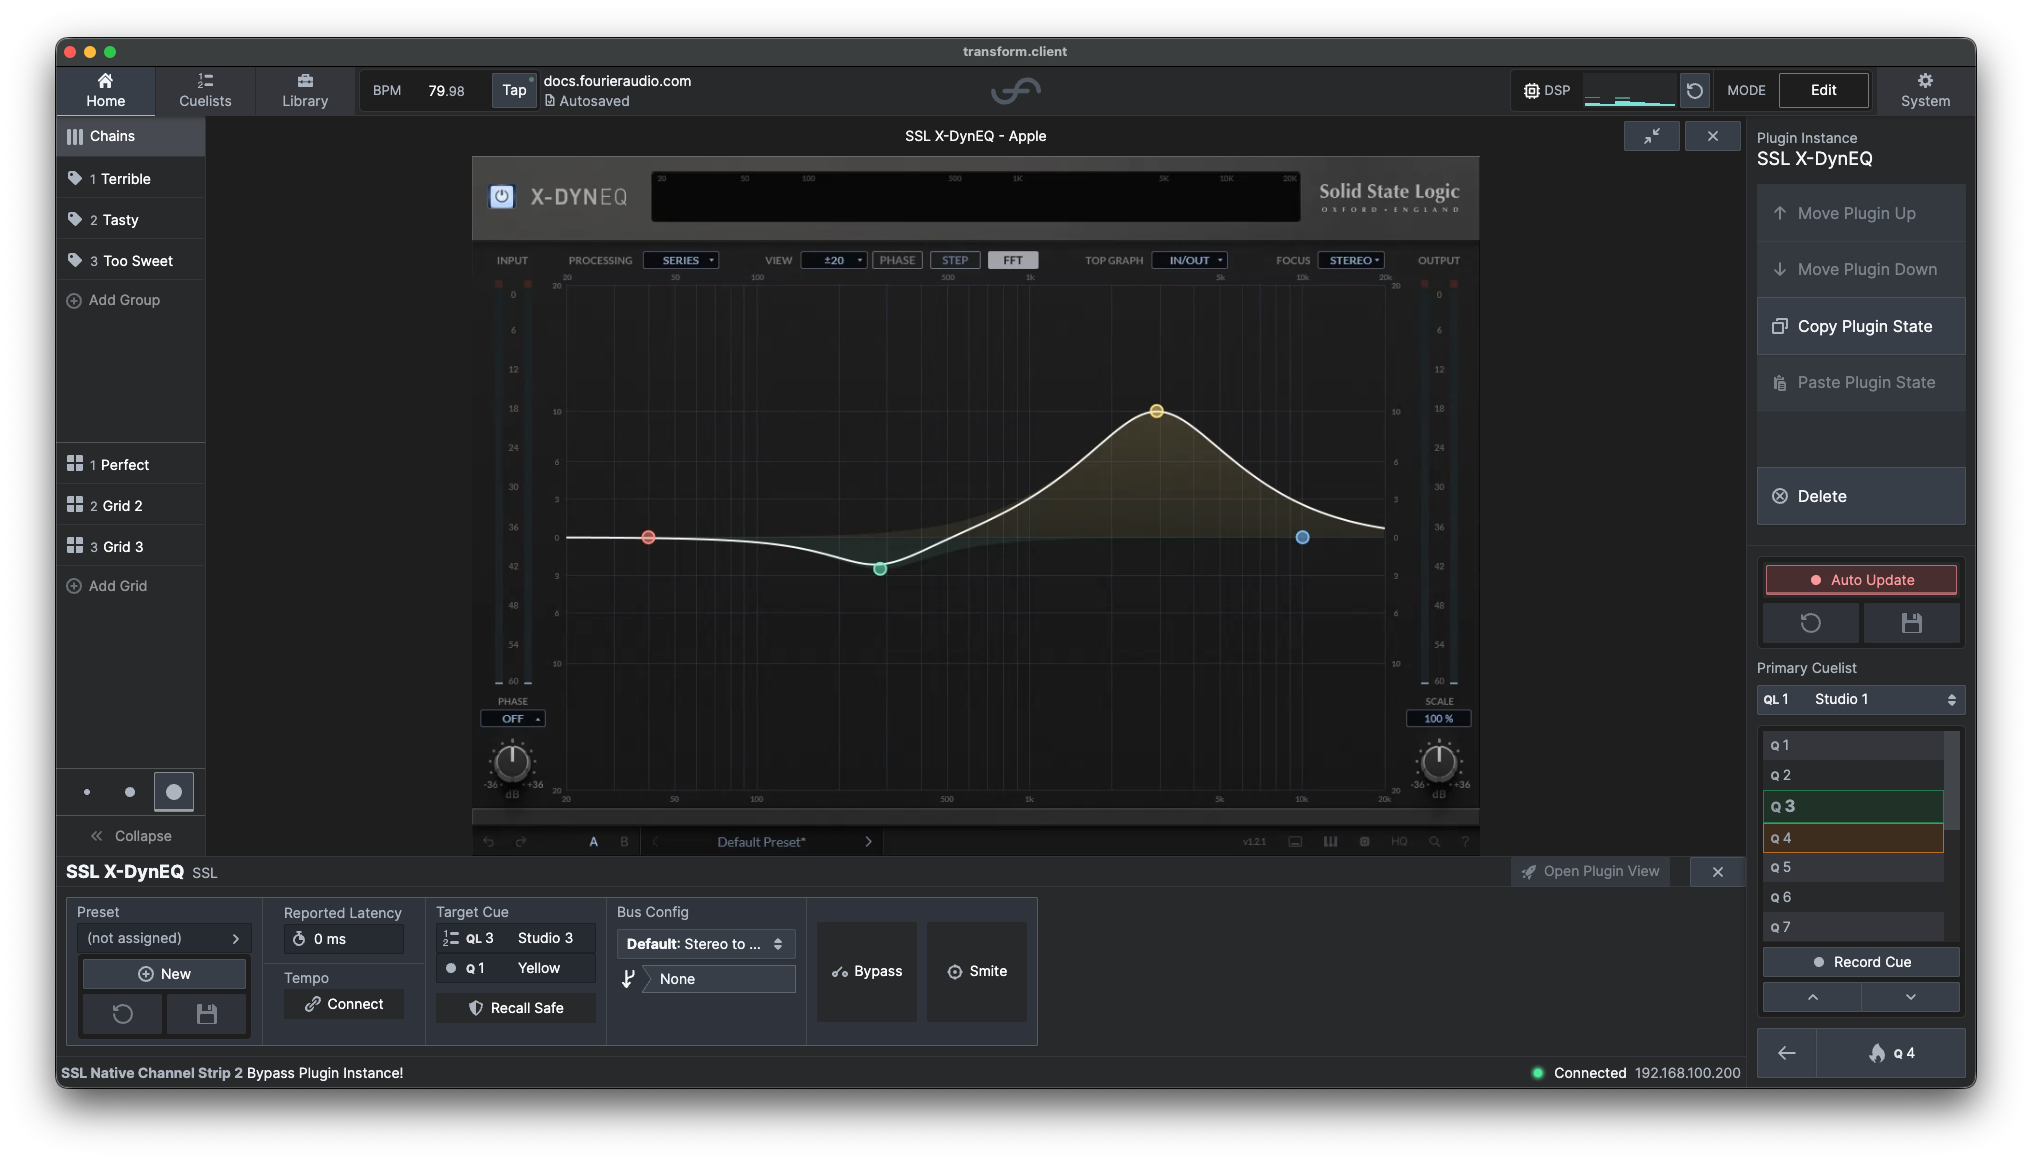Click the Delete plugin button
This screenshot has height=1162, width=2032.
click(1861, 496)
